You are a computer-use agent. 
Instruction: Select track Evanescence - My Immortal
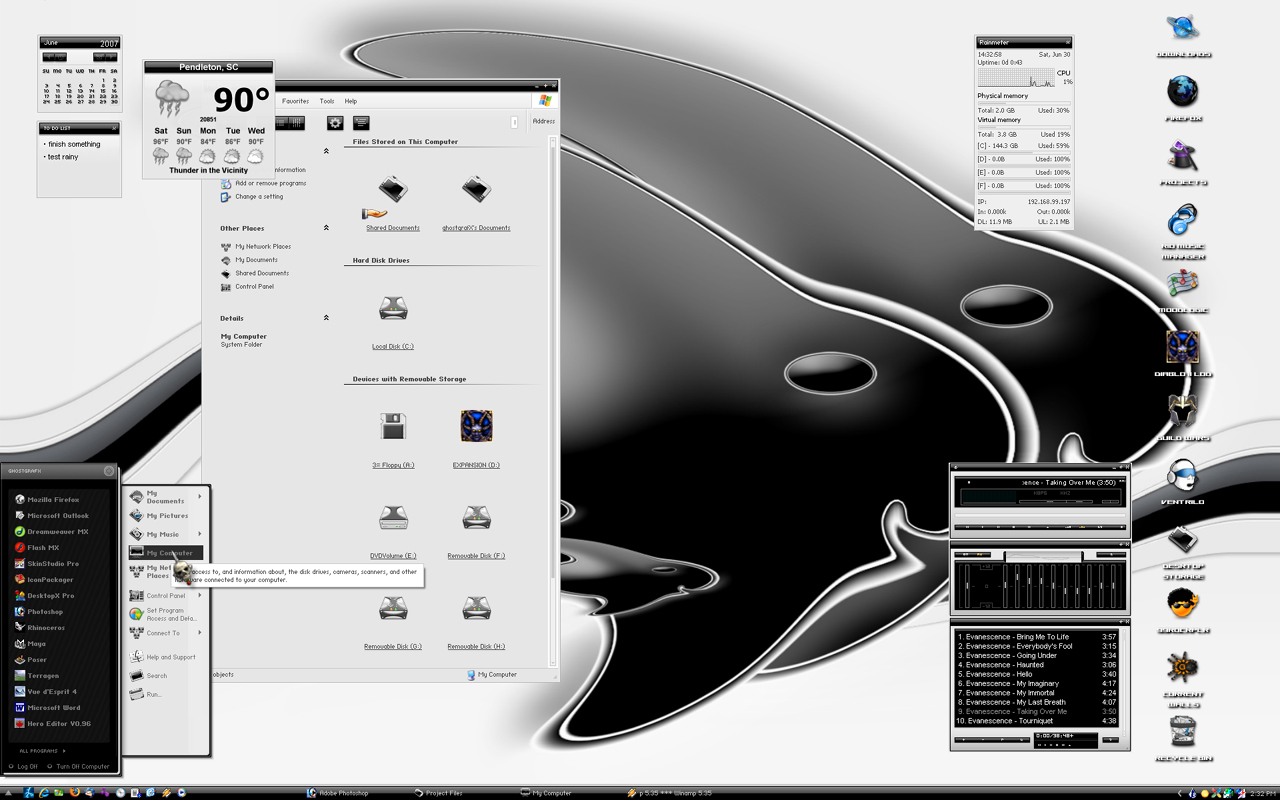pyautogui.click(x=1036, y=693)
